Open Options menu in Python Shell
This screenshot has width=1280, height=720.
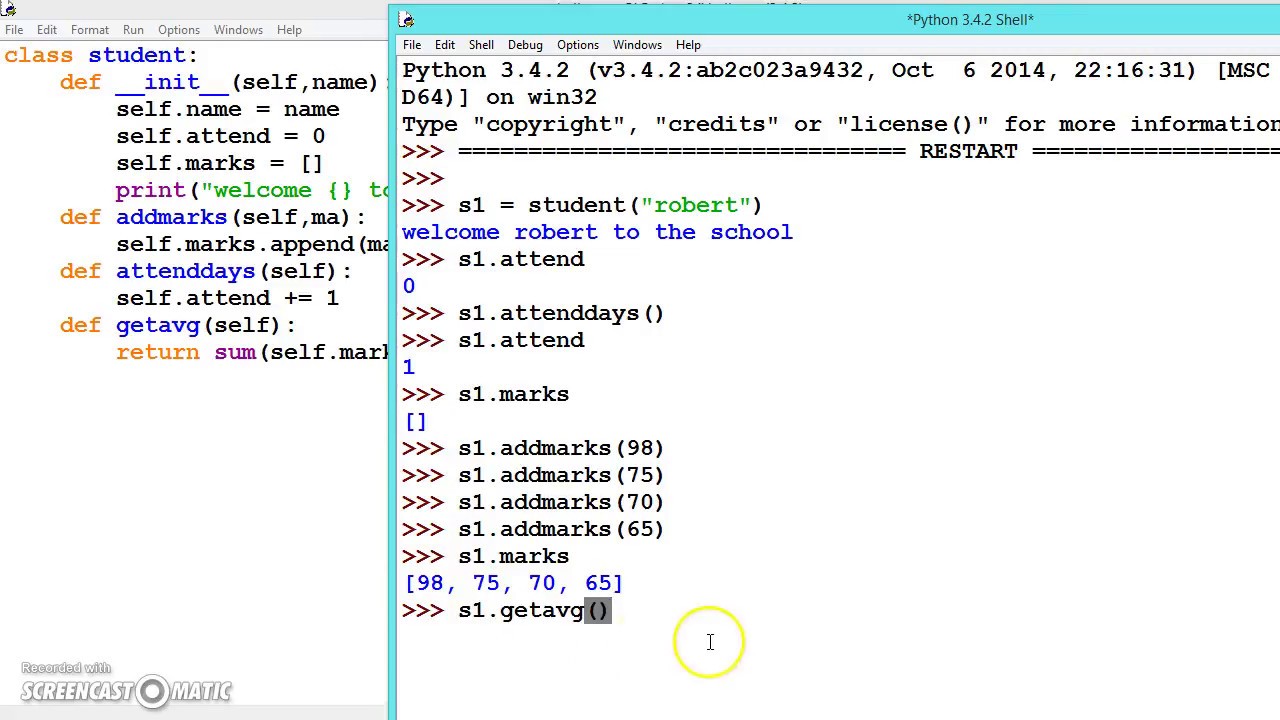pyautogui.click(x=578, y=45)
